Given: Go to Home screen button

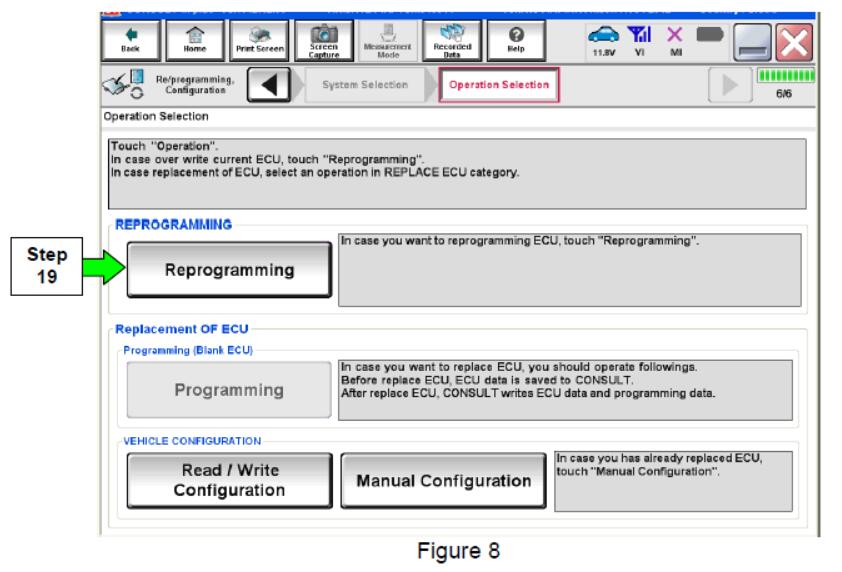Looking at the screenshot, I should pyautogui.click(x=195, y=40).
